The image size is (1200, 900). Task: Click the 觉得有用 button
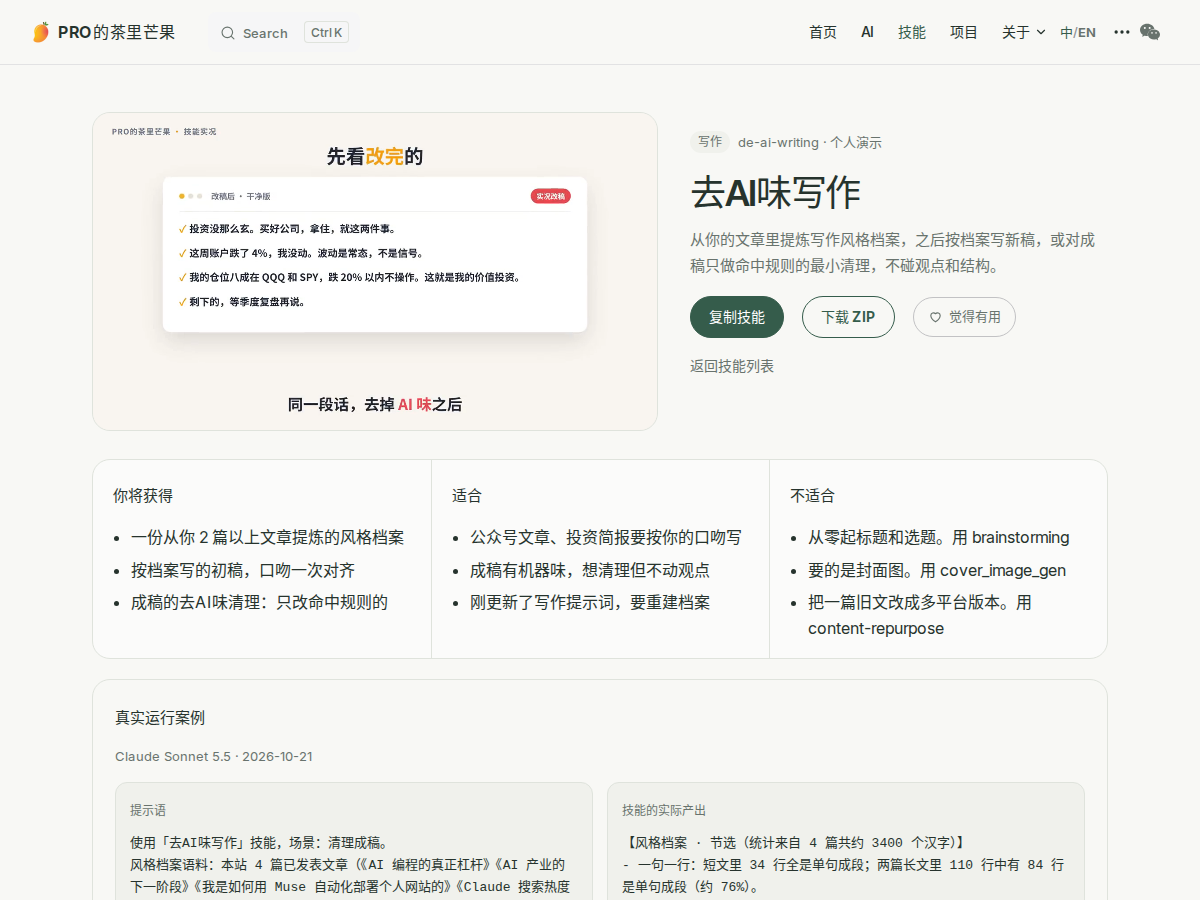point(964,317)
